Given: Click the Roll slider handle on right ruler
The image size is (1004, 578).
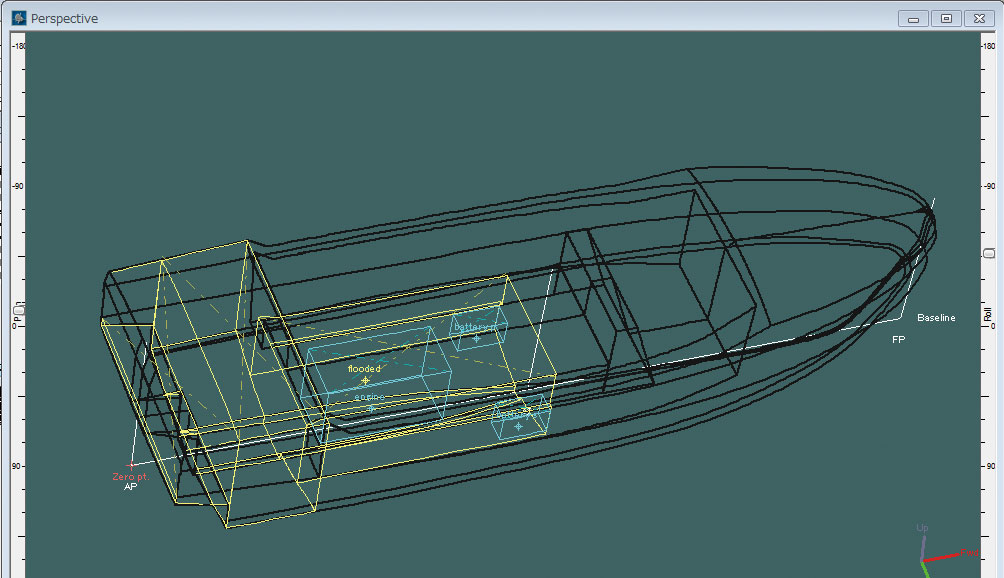Looking at the screenshot, I should (989, 253).
